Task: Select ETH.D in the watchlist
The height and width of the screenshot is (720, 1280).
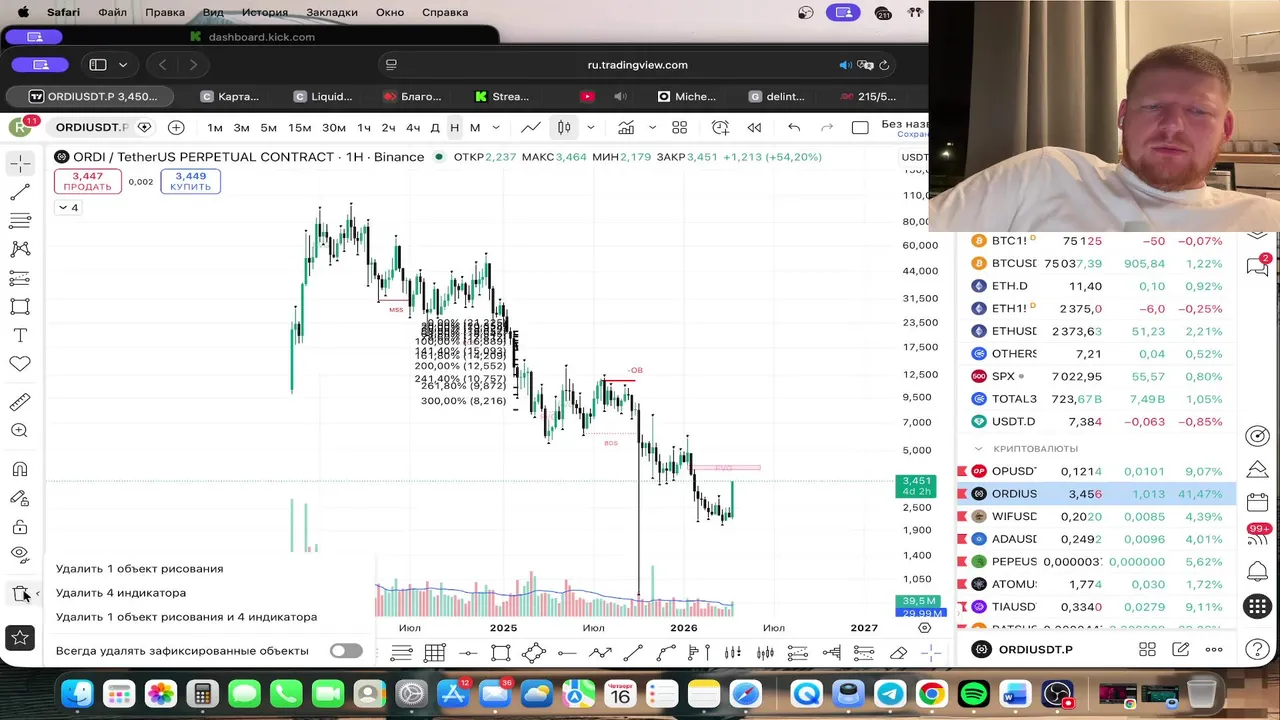Action: 1097,286
